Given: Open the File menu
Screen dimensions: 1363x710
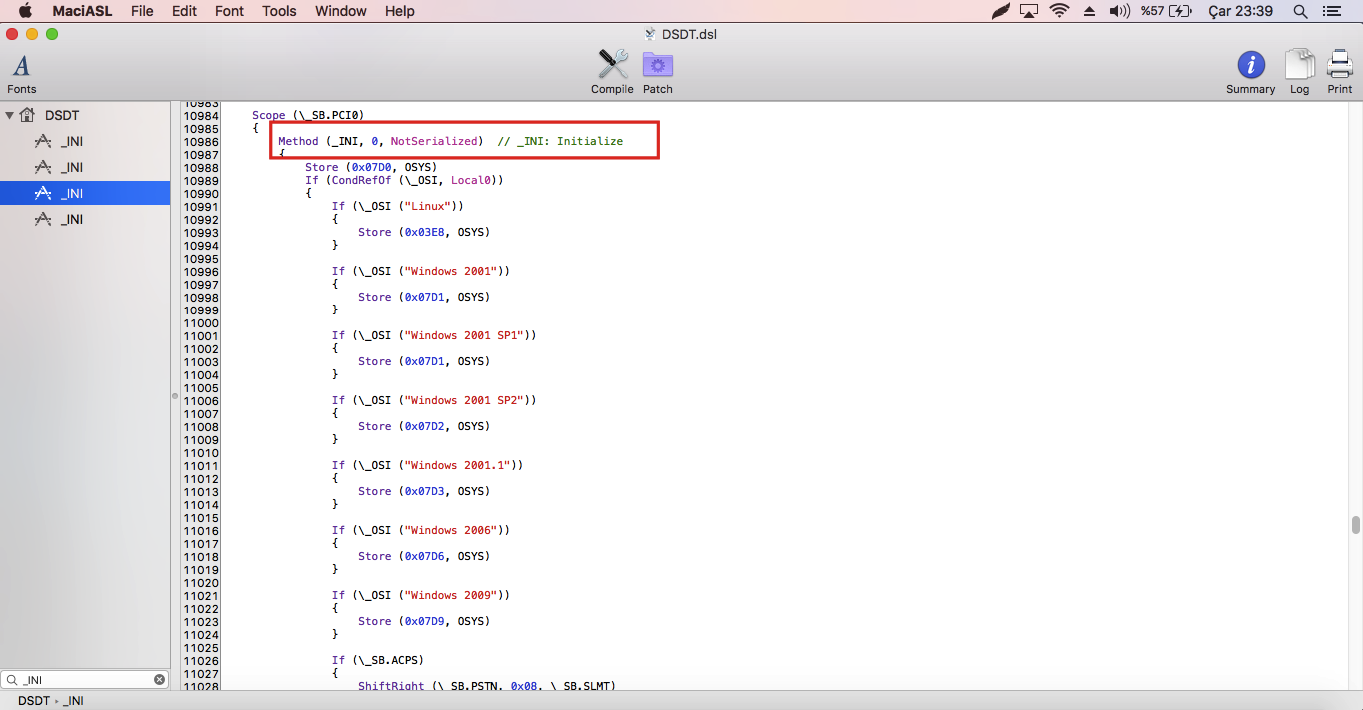Looking at the screenshot, I should click(142, 11).
